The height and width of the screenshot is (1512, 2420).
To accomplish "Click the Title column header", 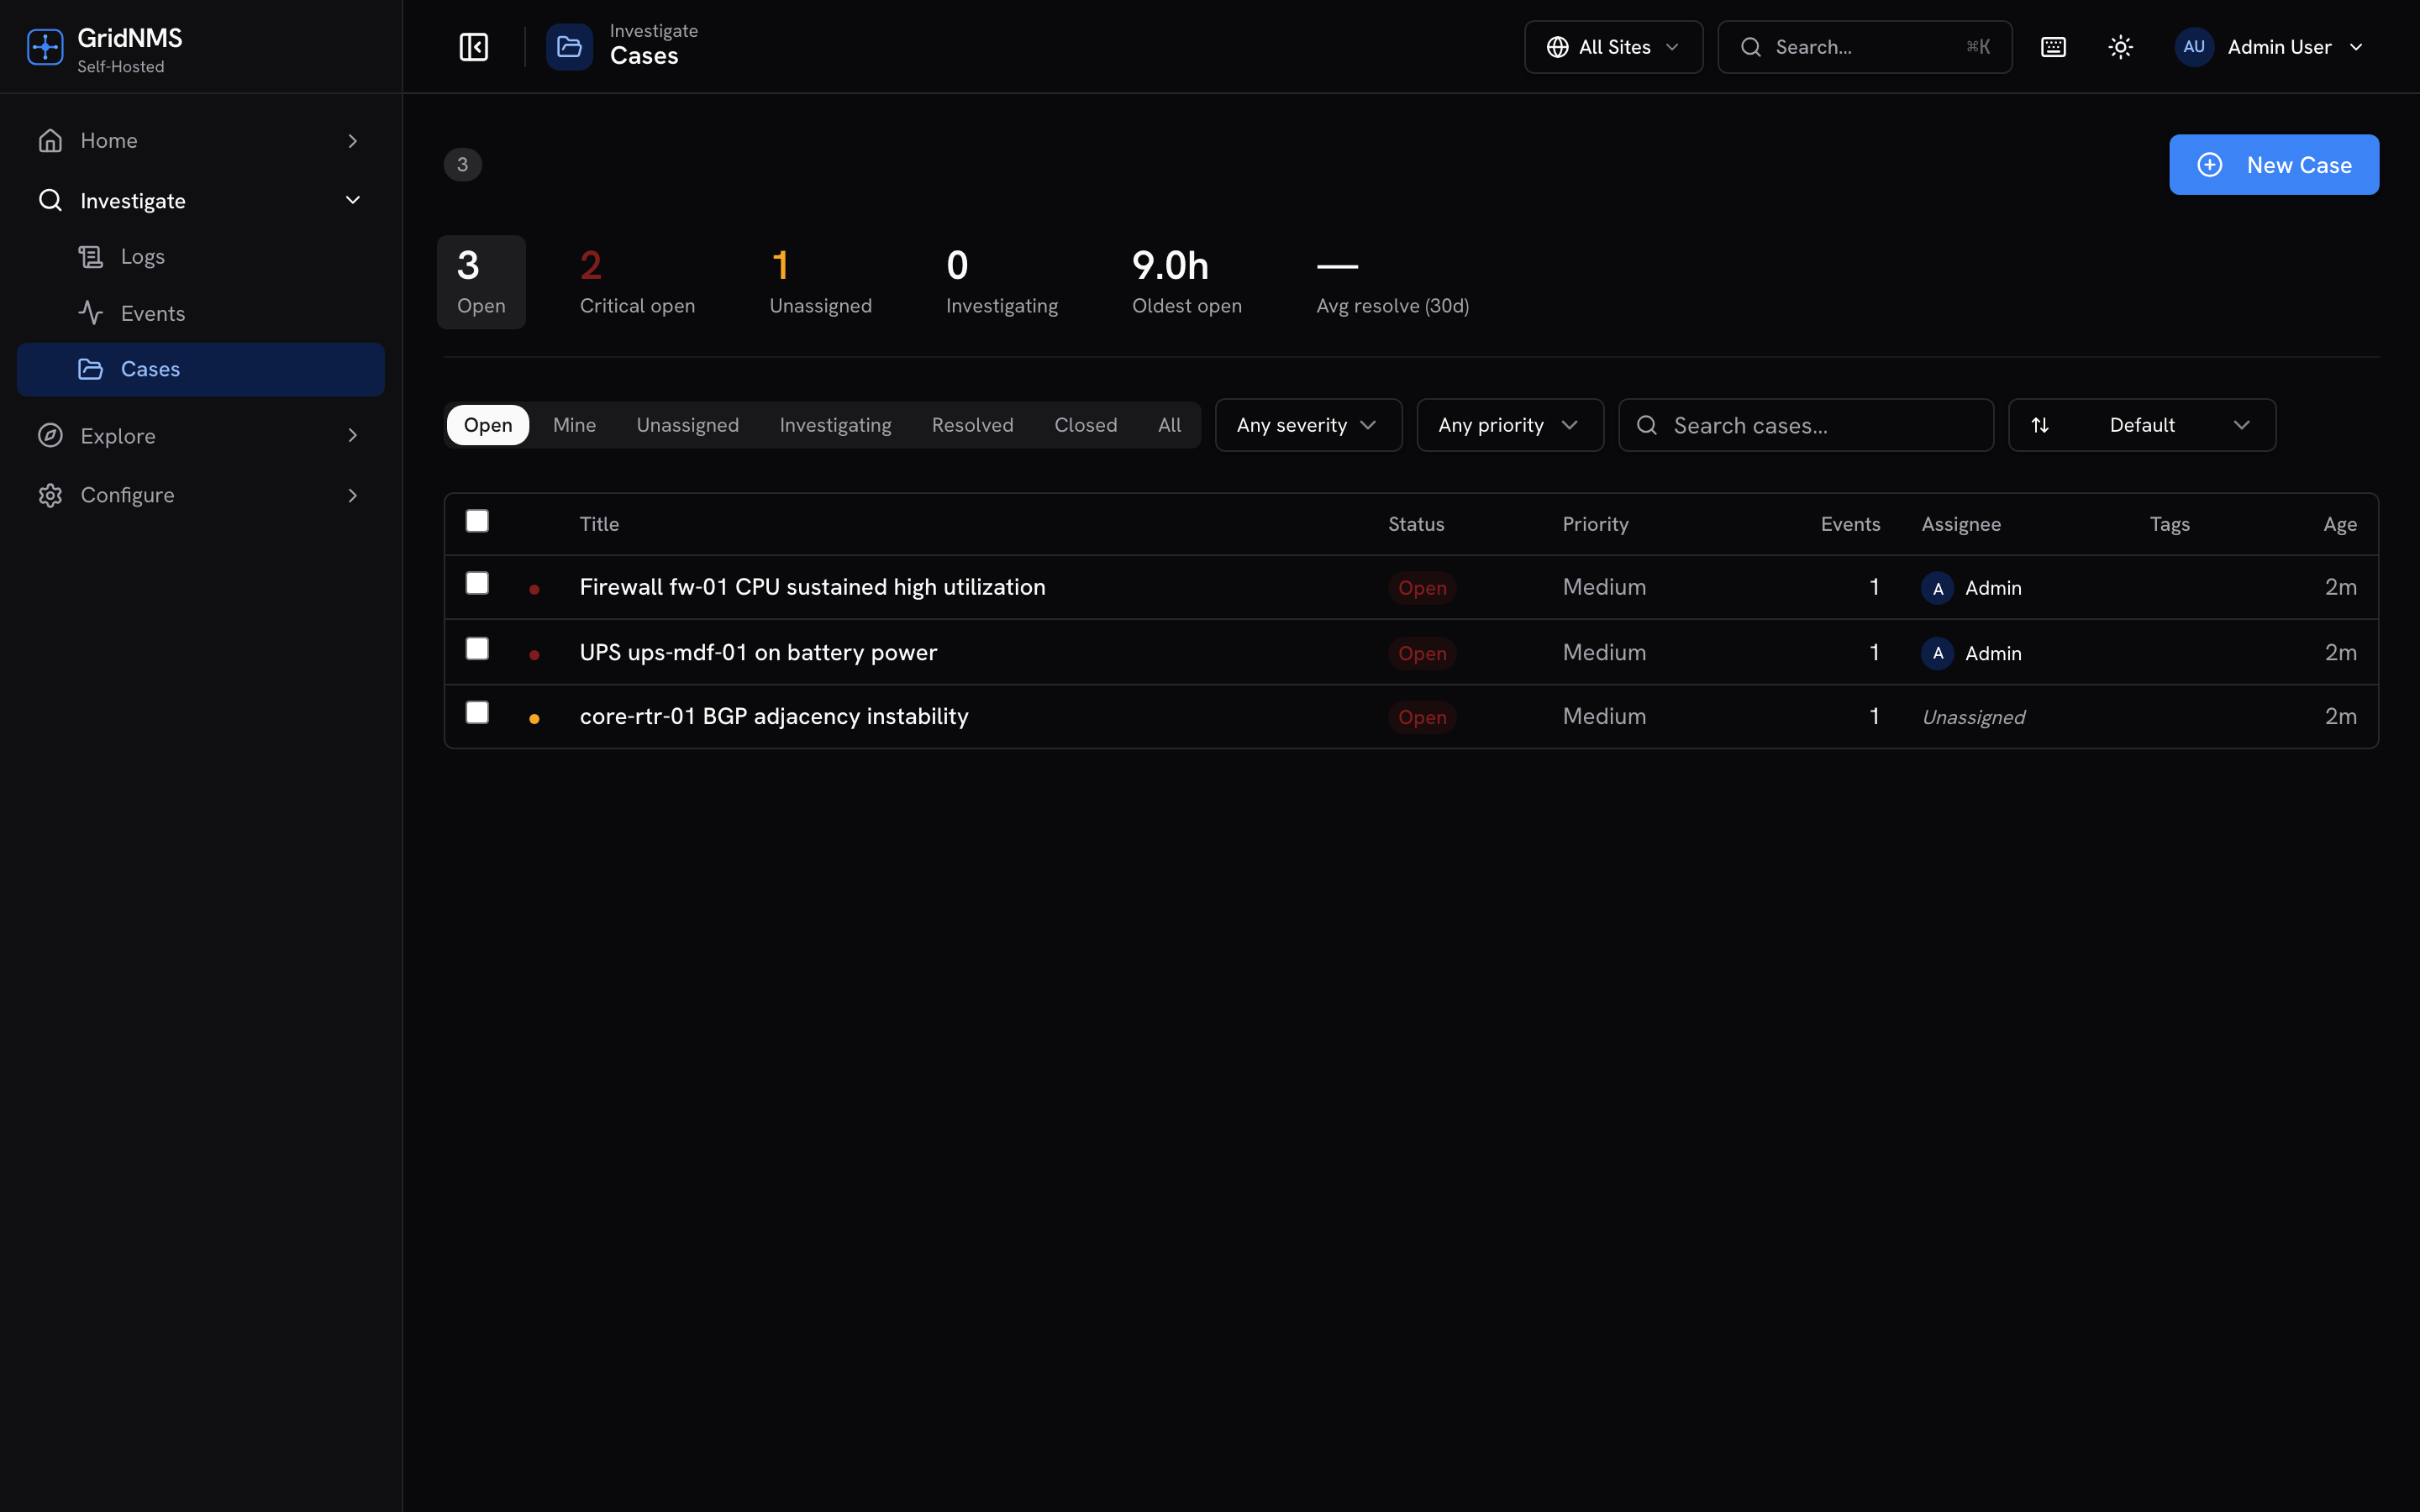I will pyautogui.click(x=599, y=524).
